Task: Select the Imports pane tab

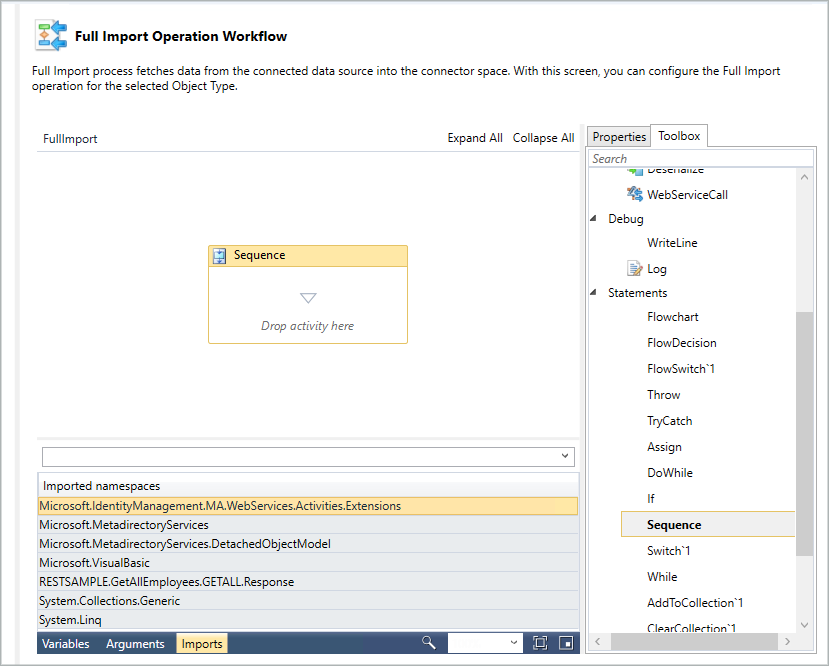Action: (202, 643)
